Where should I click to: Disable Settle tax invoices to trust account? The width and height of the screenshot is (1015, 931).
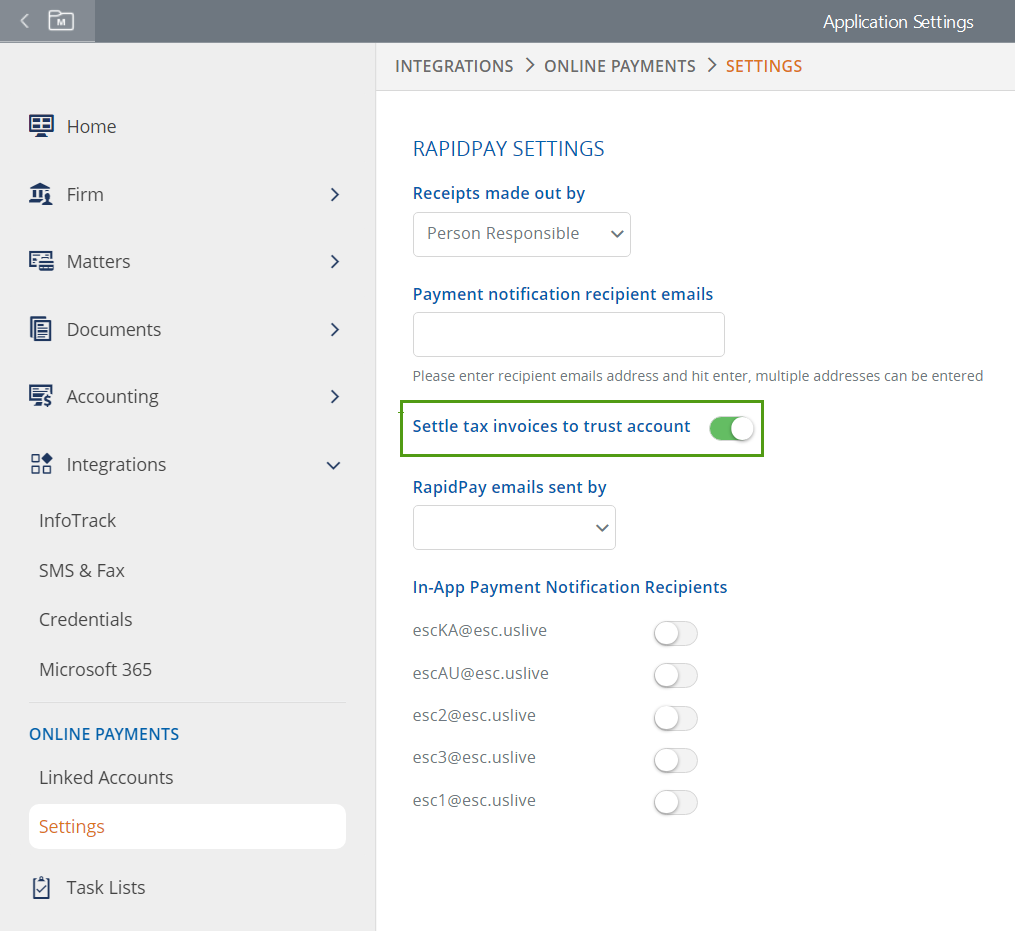click(x=731, y=428)
